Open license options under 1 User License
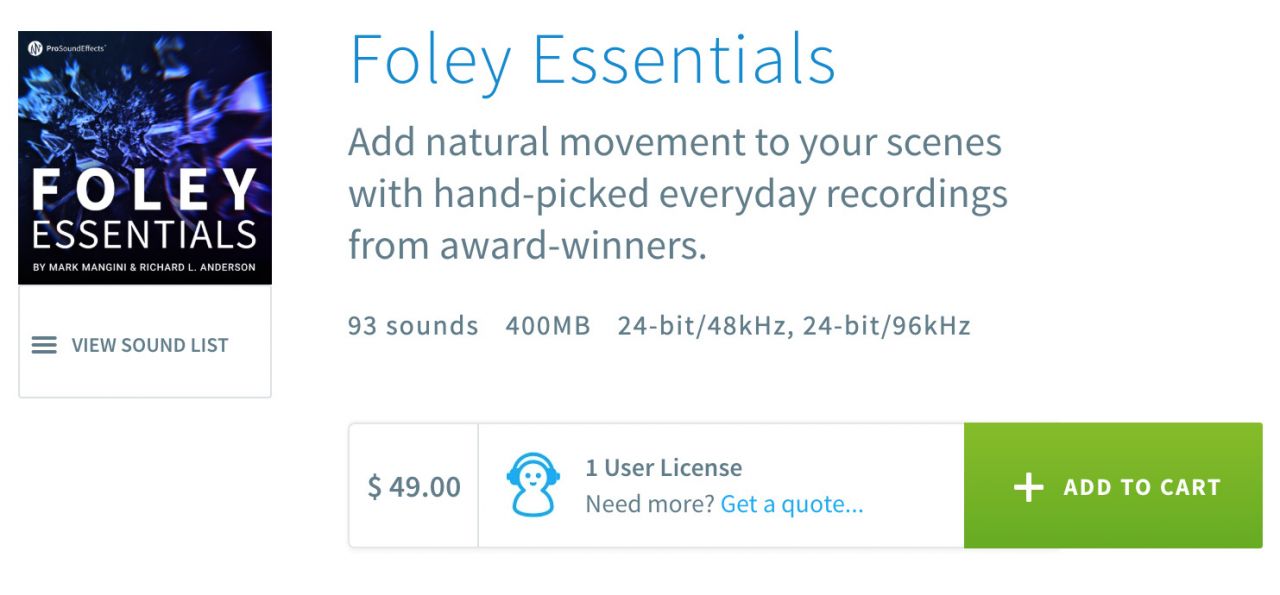This screenshot has width=1280, height=595. [663, 467]
